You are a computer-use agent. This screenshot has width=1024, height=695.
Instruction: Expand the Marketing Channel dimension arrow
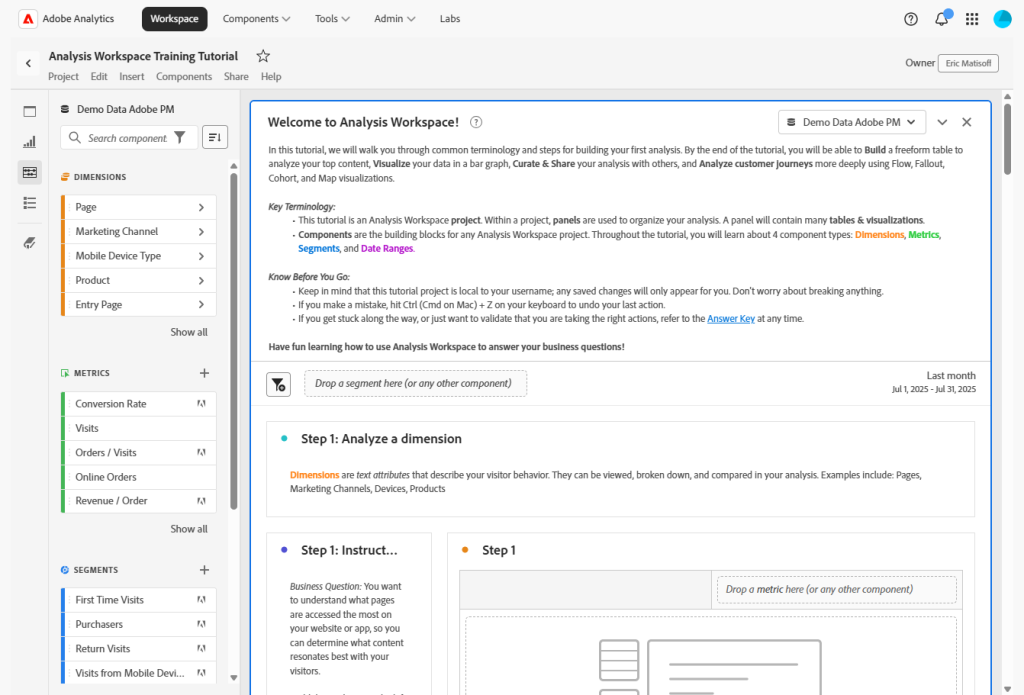201,232
